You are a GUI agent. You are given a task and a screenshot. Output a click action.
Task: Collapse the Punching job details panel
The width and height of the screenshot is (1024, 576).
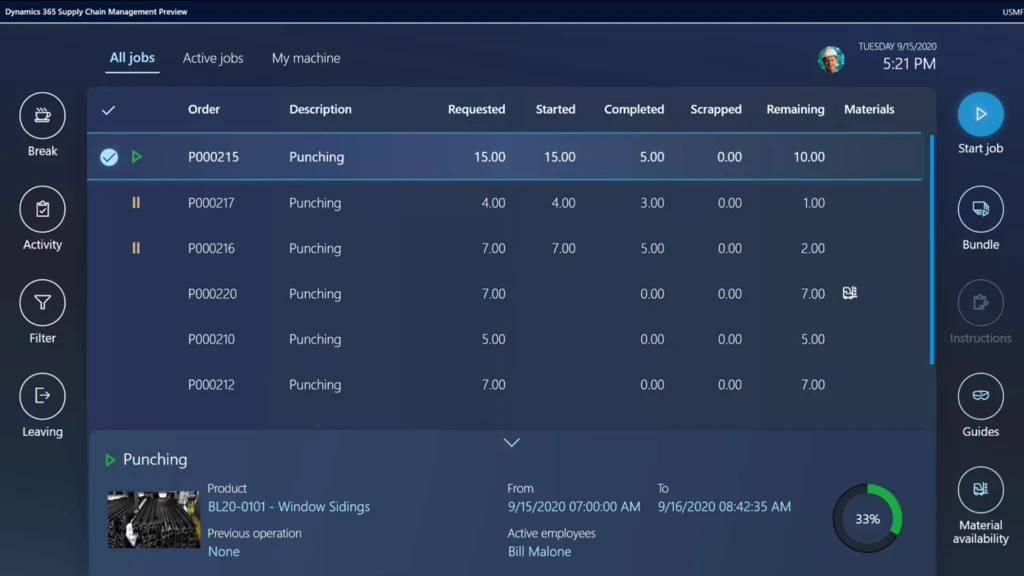pyautogui.click(x=512, y=442)
